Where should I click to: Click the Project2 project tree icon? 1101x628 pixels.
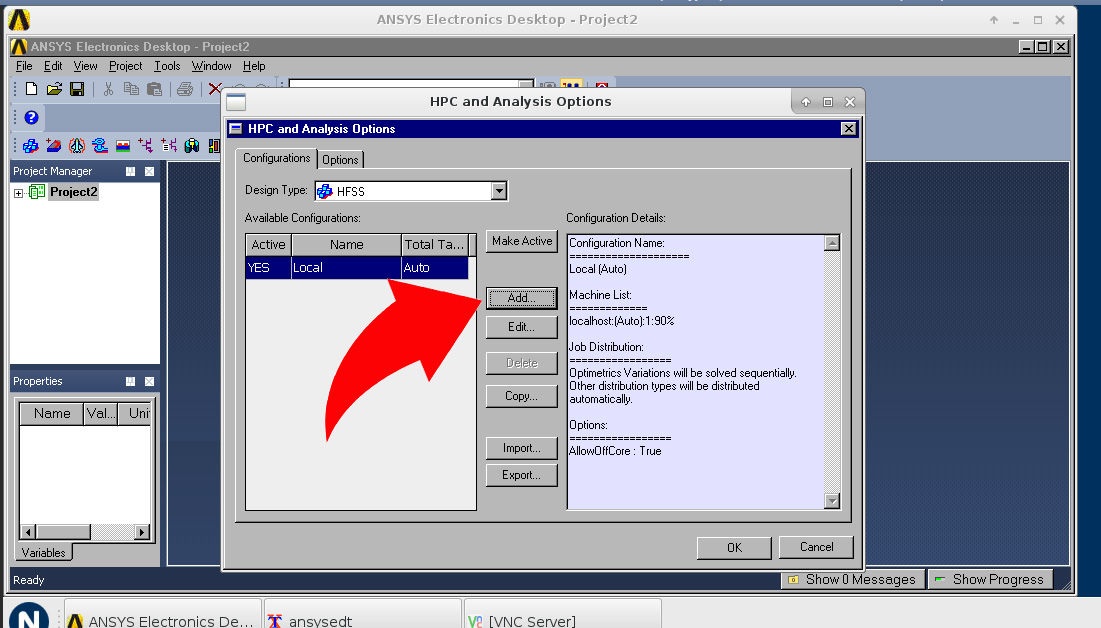[37, 192]
